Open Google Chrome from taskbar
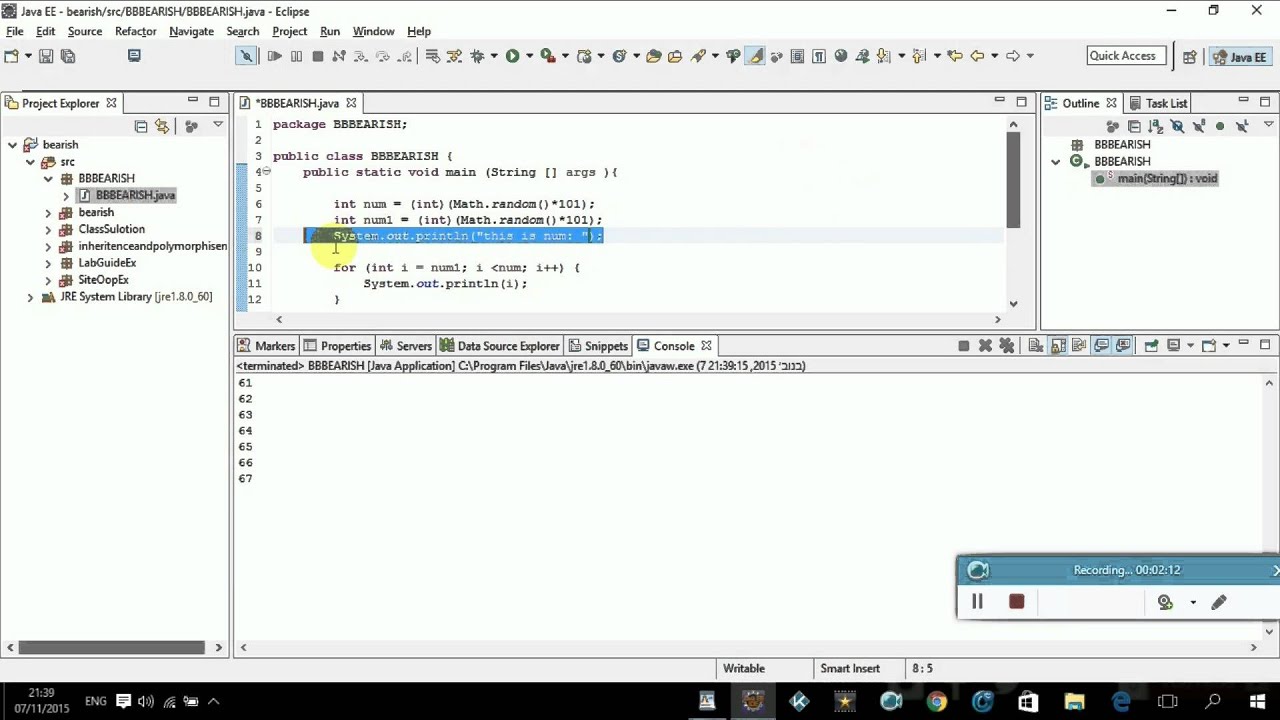The height and width of the screenshot is (720, 1280). (x=937, y=702)
